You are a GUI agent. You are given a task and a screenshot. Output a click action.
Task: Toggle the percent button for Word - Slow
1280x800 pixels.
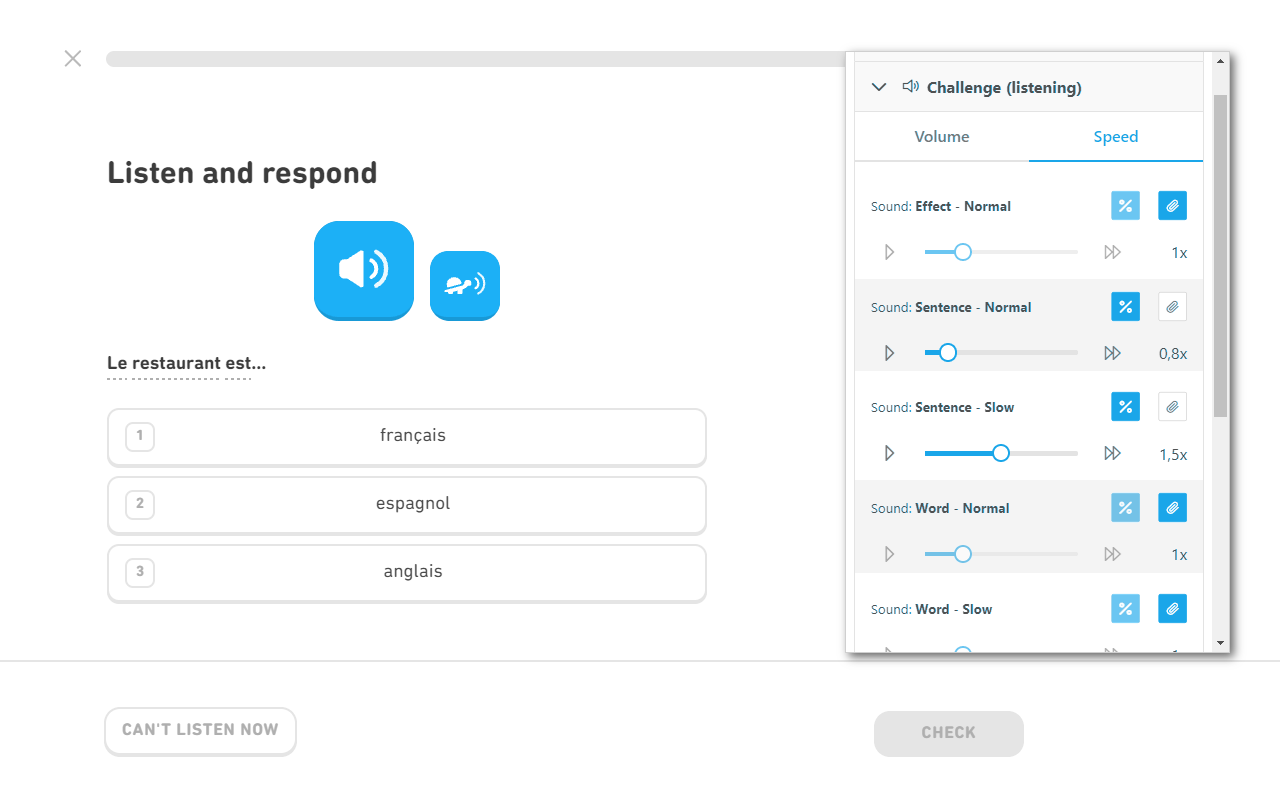pyautogui.click(x=1125, y=608)
